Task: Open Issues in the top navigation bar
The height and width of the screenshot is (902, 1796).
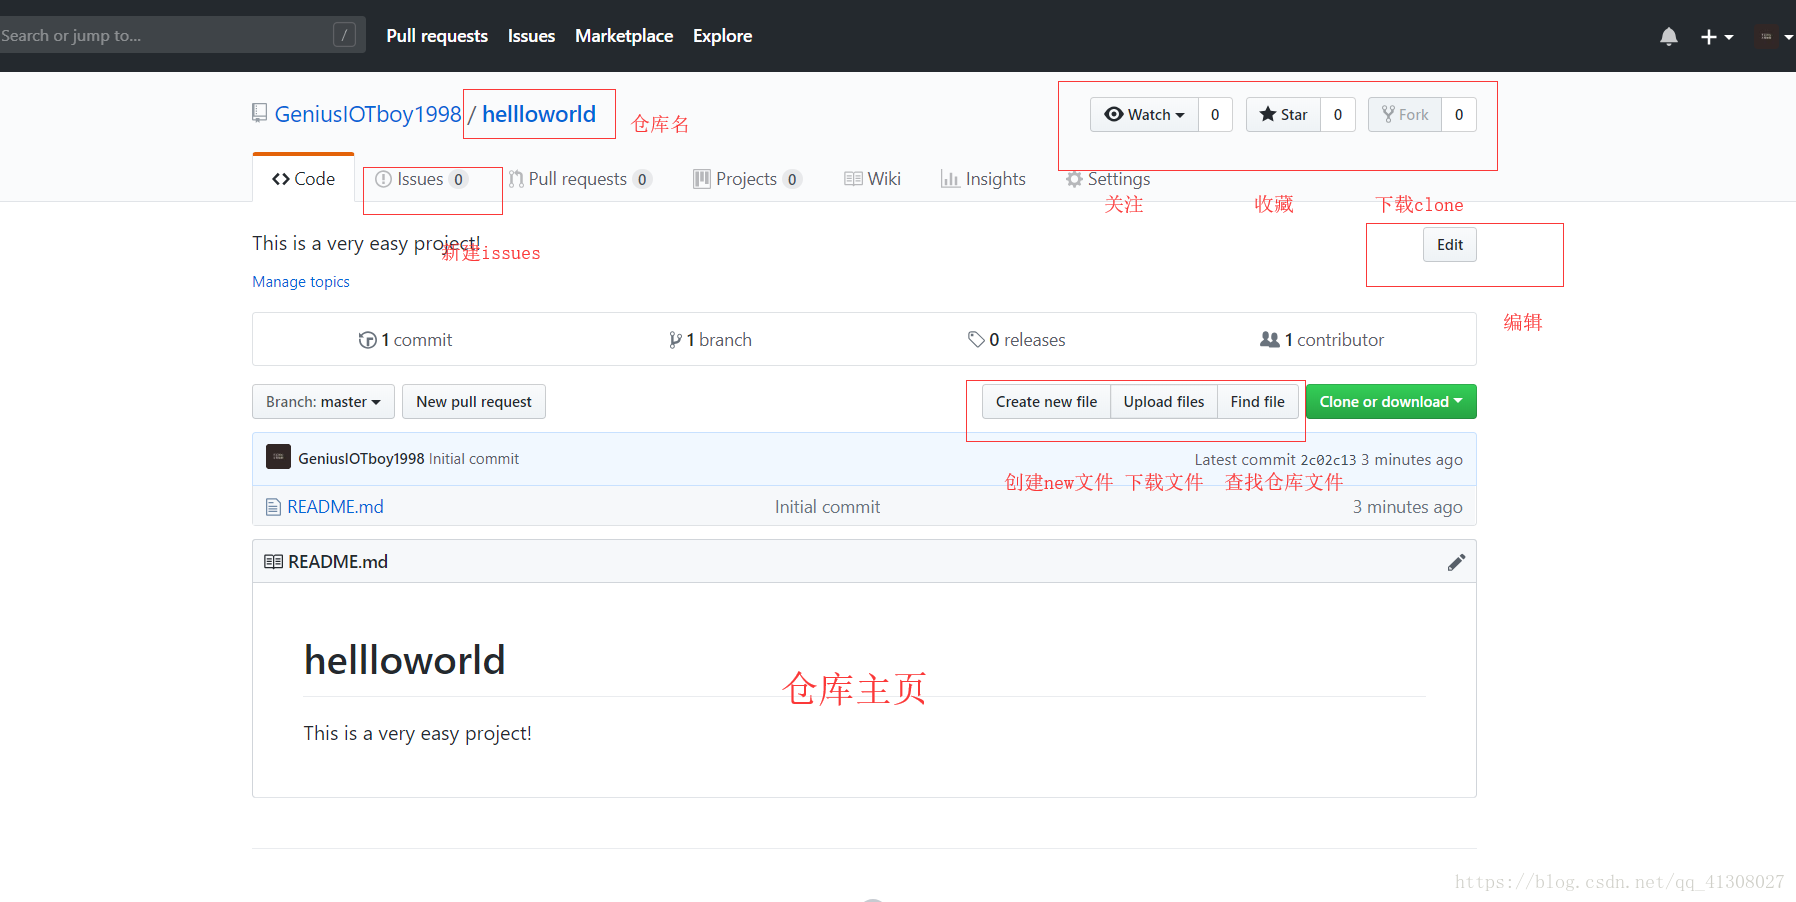Action: (531, 36)
